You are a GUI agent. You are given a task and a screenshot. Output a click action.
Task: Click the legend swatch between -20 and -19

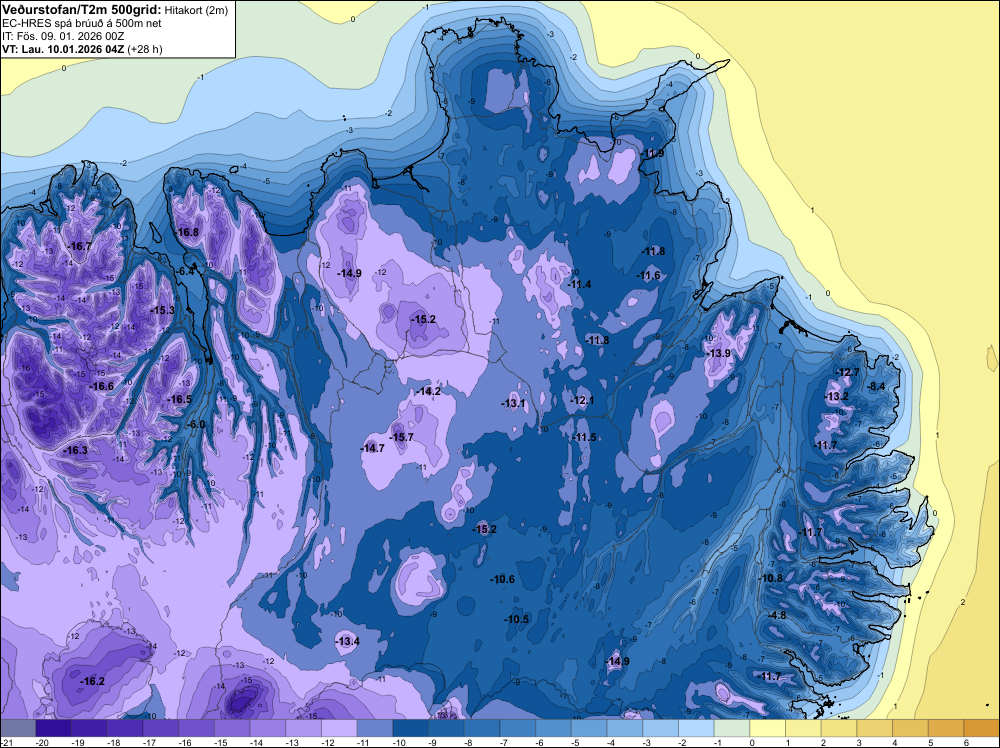click(x=54, y=728)
